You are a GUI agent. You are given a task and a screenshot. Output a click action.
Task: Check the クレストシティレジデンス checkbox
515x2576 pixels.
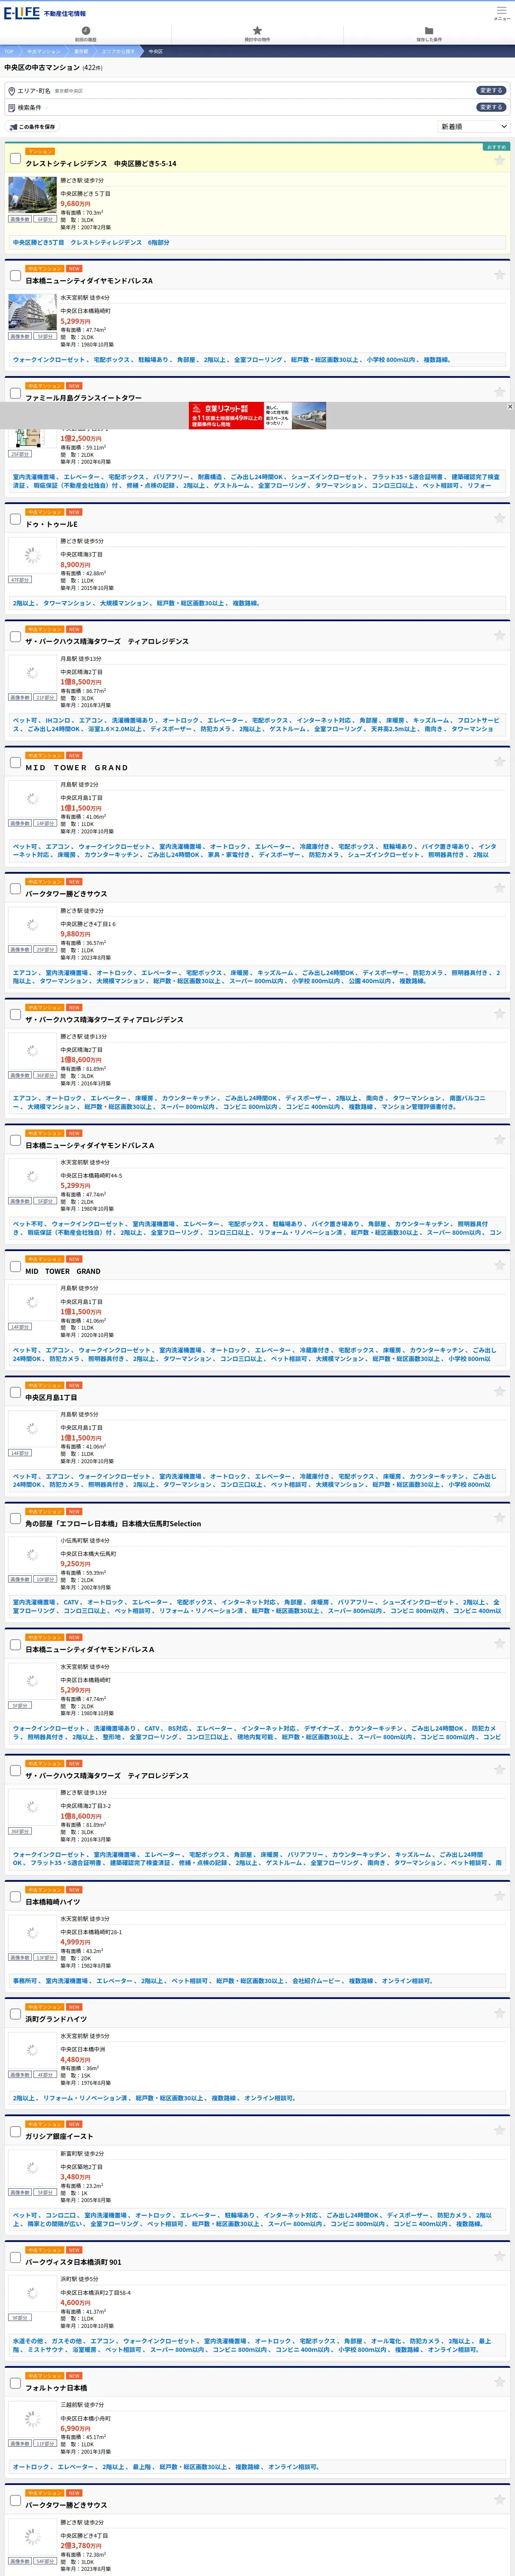(15, 158)
